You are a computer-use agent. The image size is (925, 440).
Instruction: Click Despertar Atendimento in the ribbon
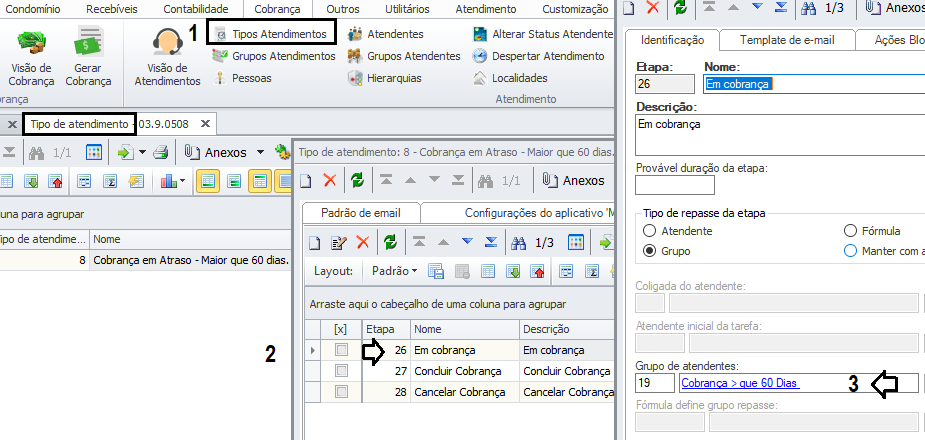(539, 56)
